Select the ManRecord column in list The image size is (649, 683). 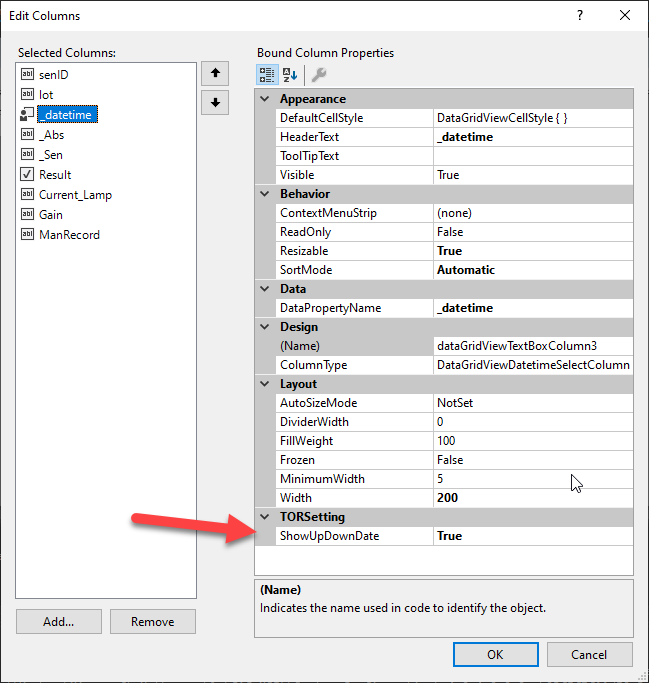[x=69, y=235]
